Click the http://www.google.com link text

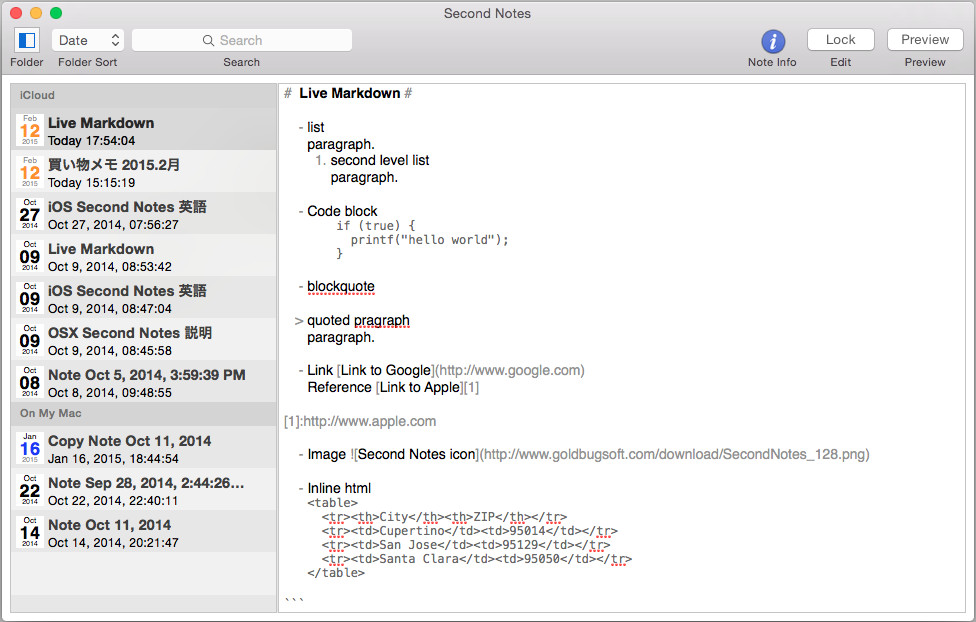509,370
